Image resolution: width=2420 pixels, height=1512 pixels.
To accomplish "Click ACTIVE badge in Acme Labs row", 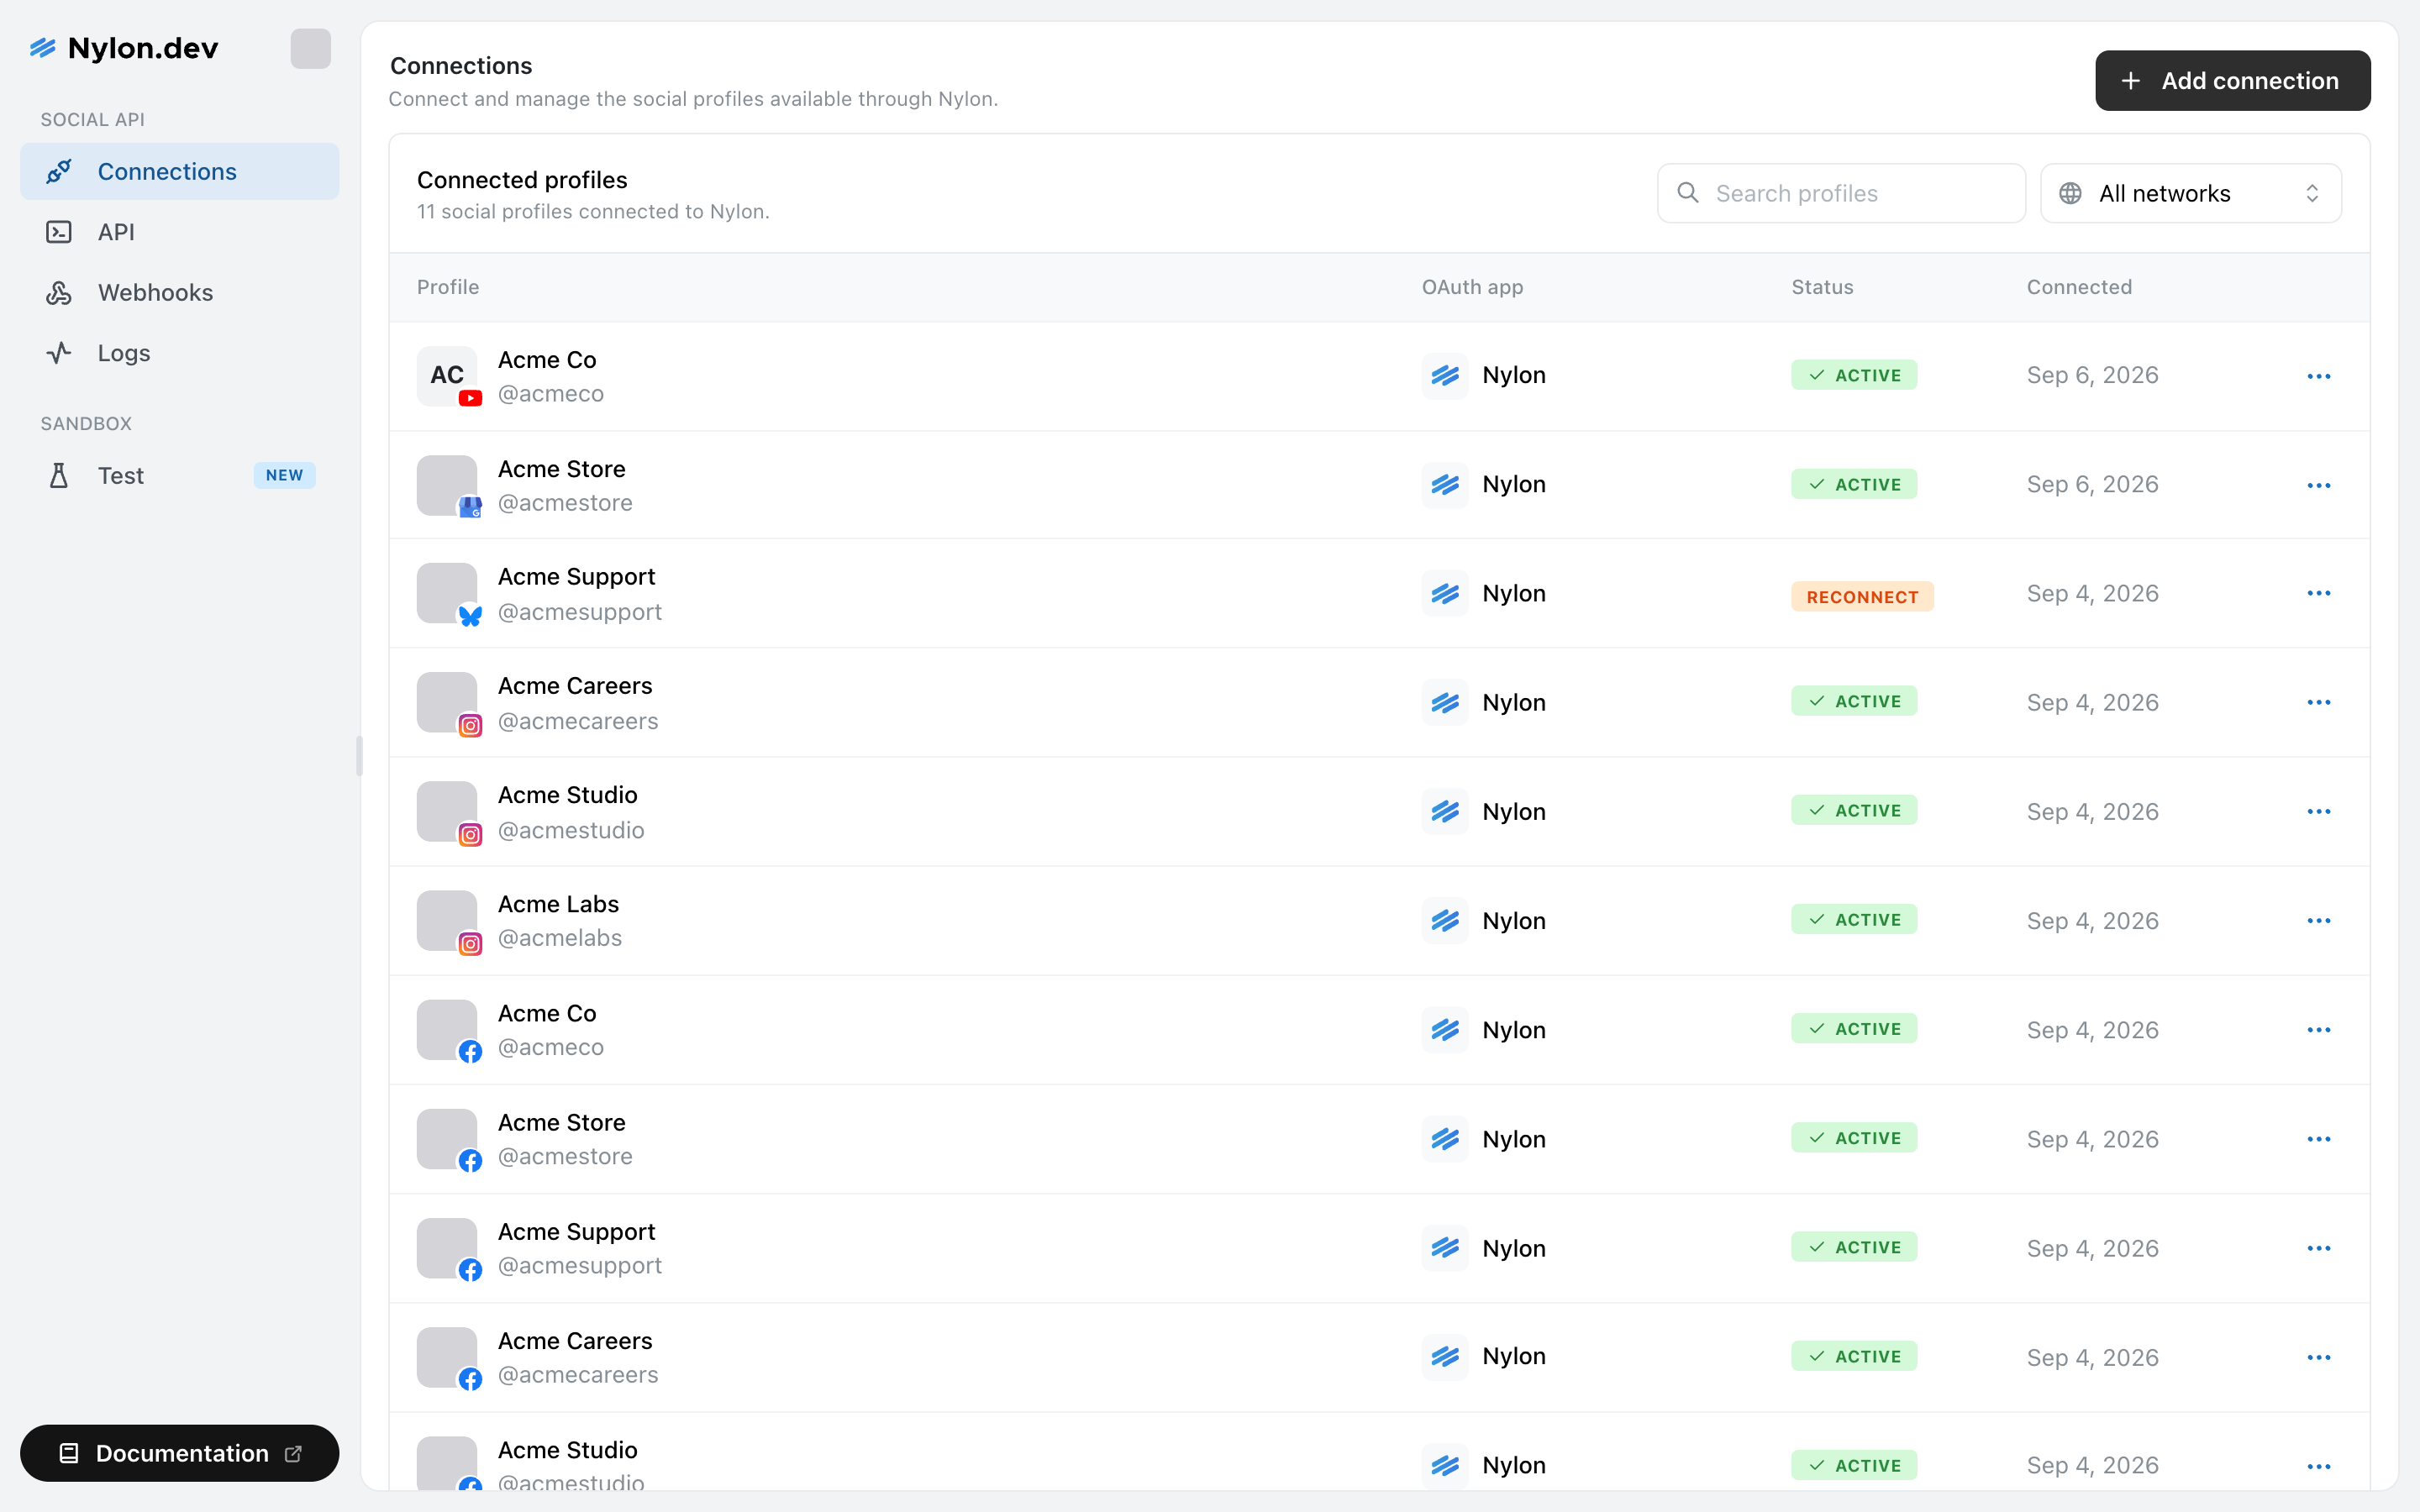I will pos(1854,920).
